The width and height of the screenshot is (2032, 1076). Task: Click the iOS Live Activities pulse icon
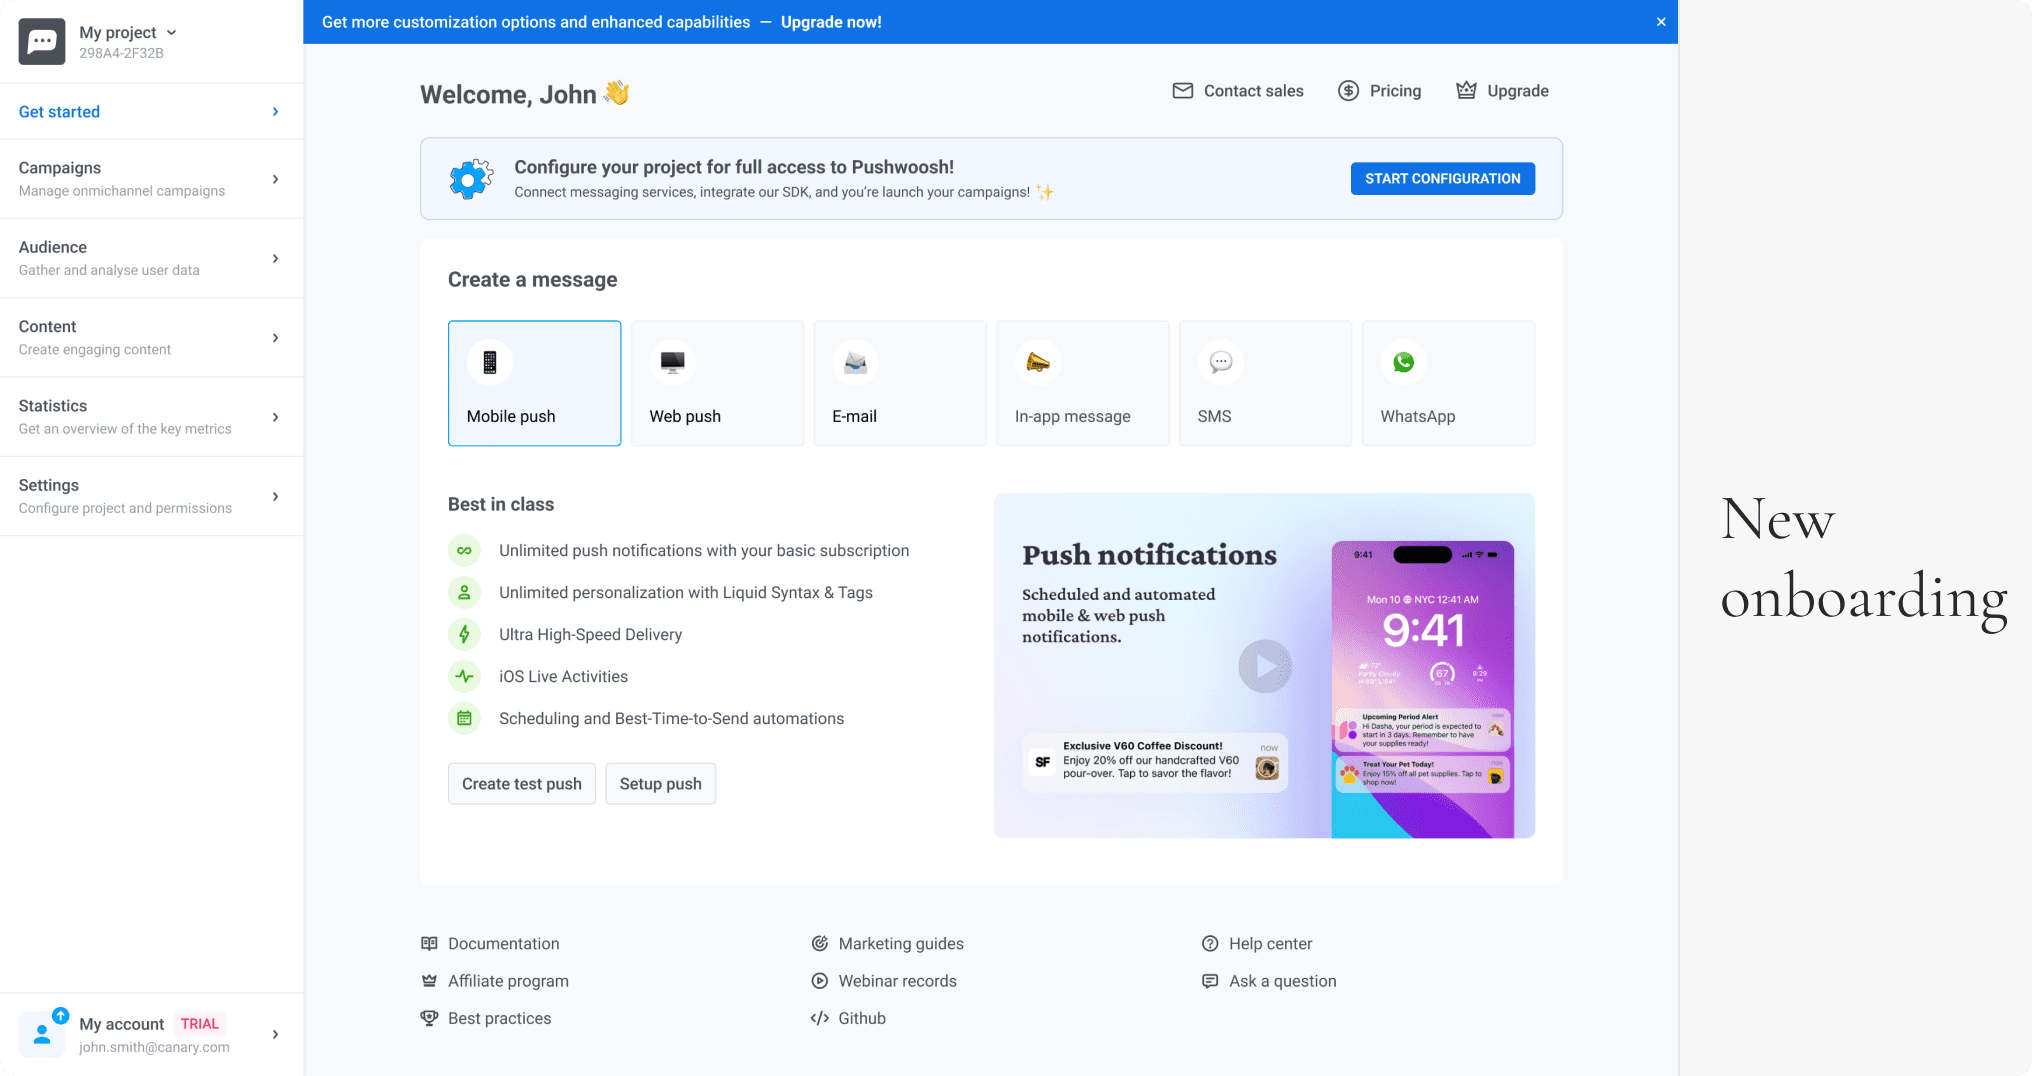coord(464,676)
